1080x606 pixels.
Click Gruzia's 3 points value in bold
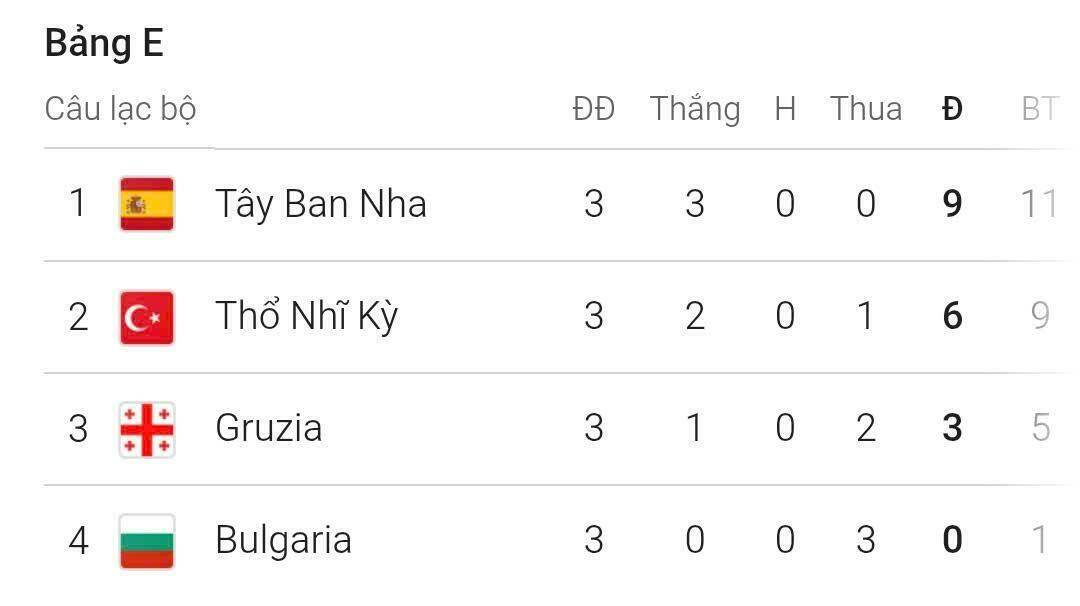pos(952,429)
